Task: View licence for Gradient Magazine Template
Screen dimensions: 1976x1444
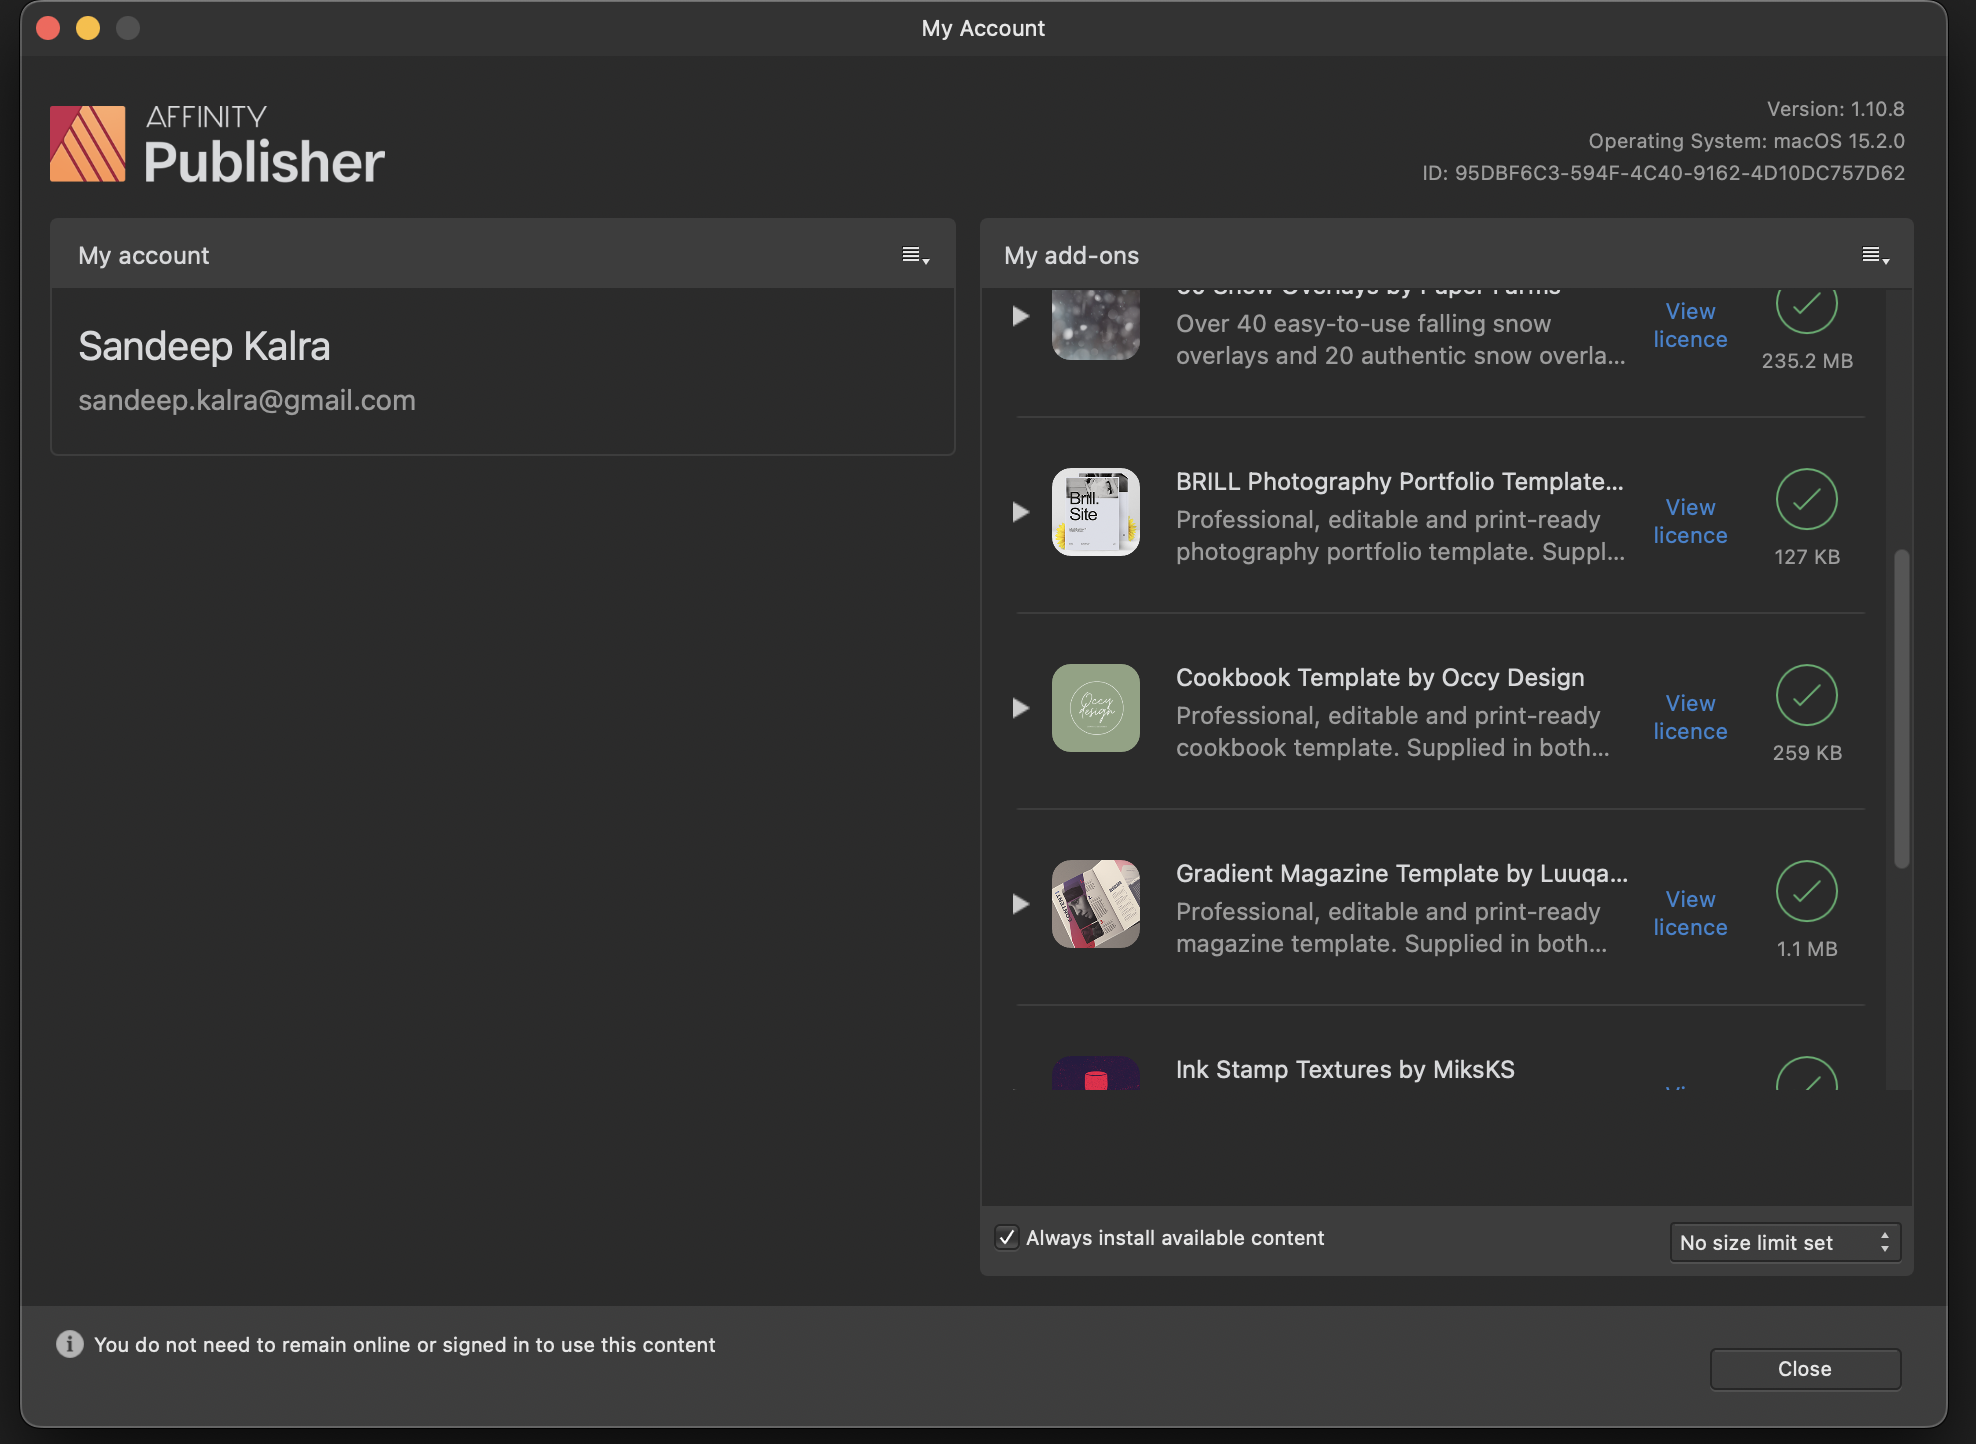Action: pos(1690,913)
